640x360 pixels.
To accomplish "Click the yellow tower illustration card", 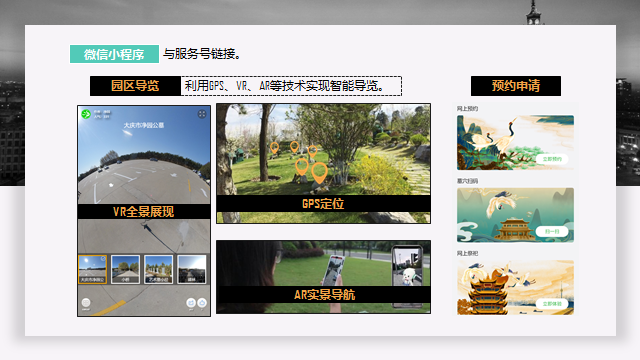I will [515, 287].
